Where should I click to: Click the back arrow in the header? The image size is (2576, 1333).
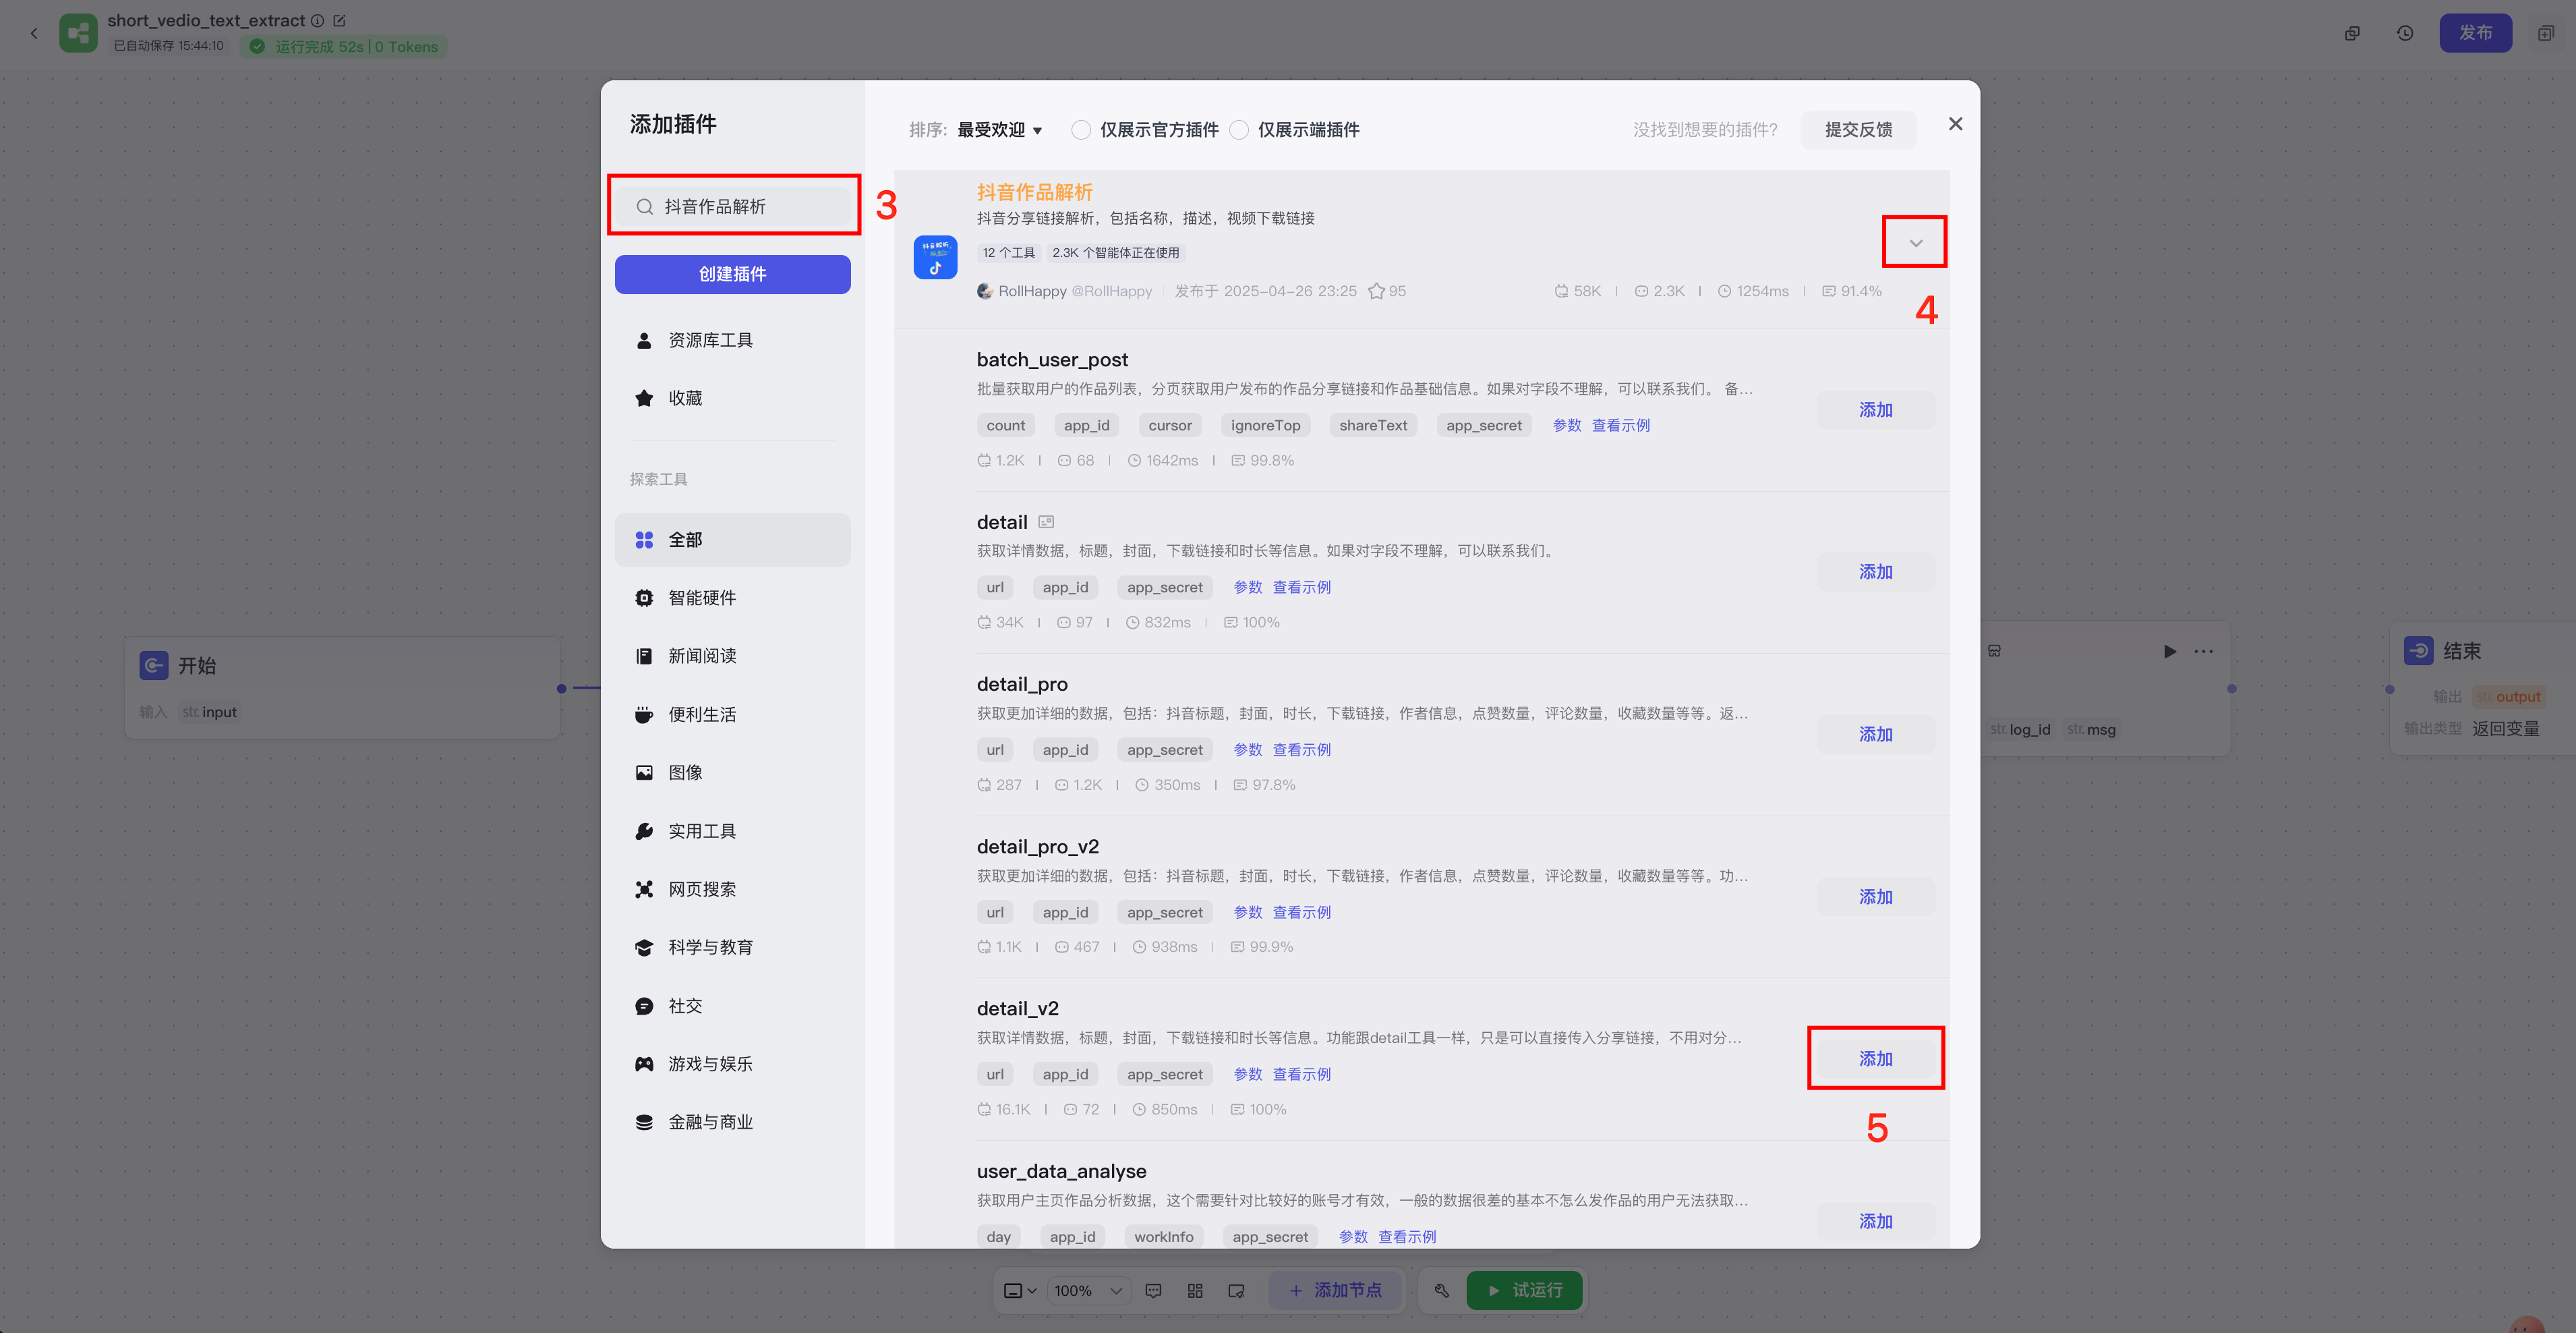click(x=34, y=33)
